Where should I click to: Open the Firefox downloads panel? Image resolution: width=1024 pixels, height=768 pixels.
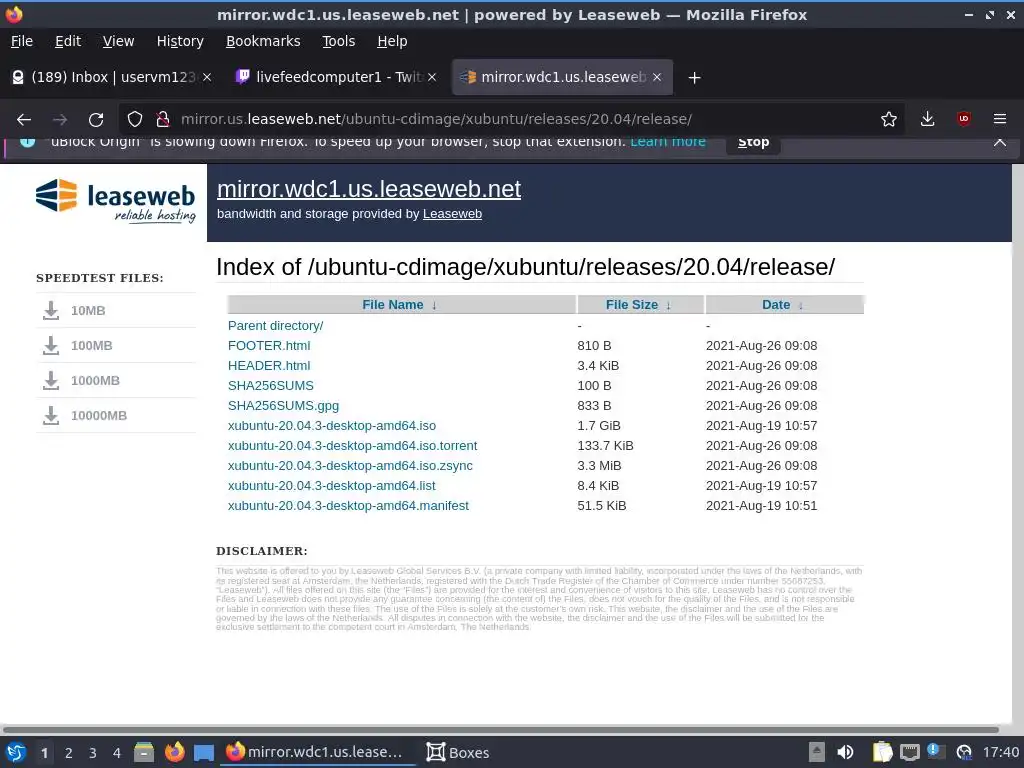coord(927,119)
